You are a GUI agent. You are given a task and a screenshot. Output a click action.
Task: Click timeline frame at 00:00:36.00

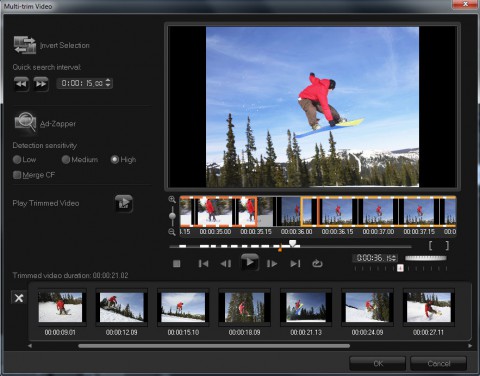297,212
